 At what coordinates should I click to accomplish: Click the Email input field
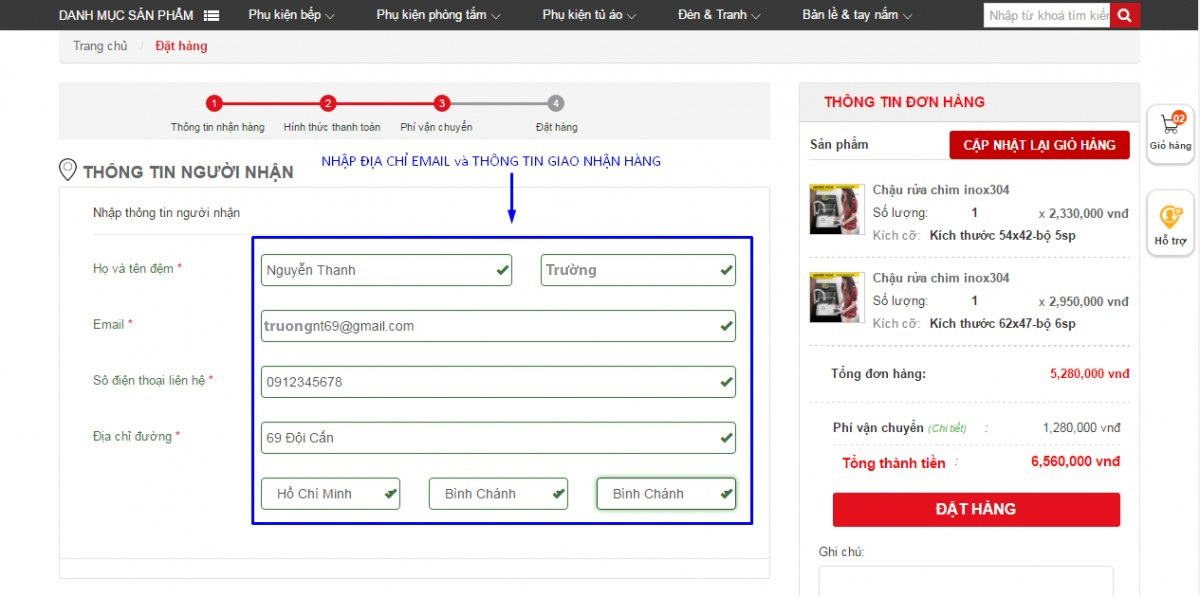point(498,326)
